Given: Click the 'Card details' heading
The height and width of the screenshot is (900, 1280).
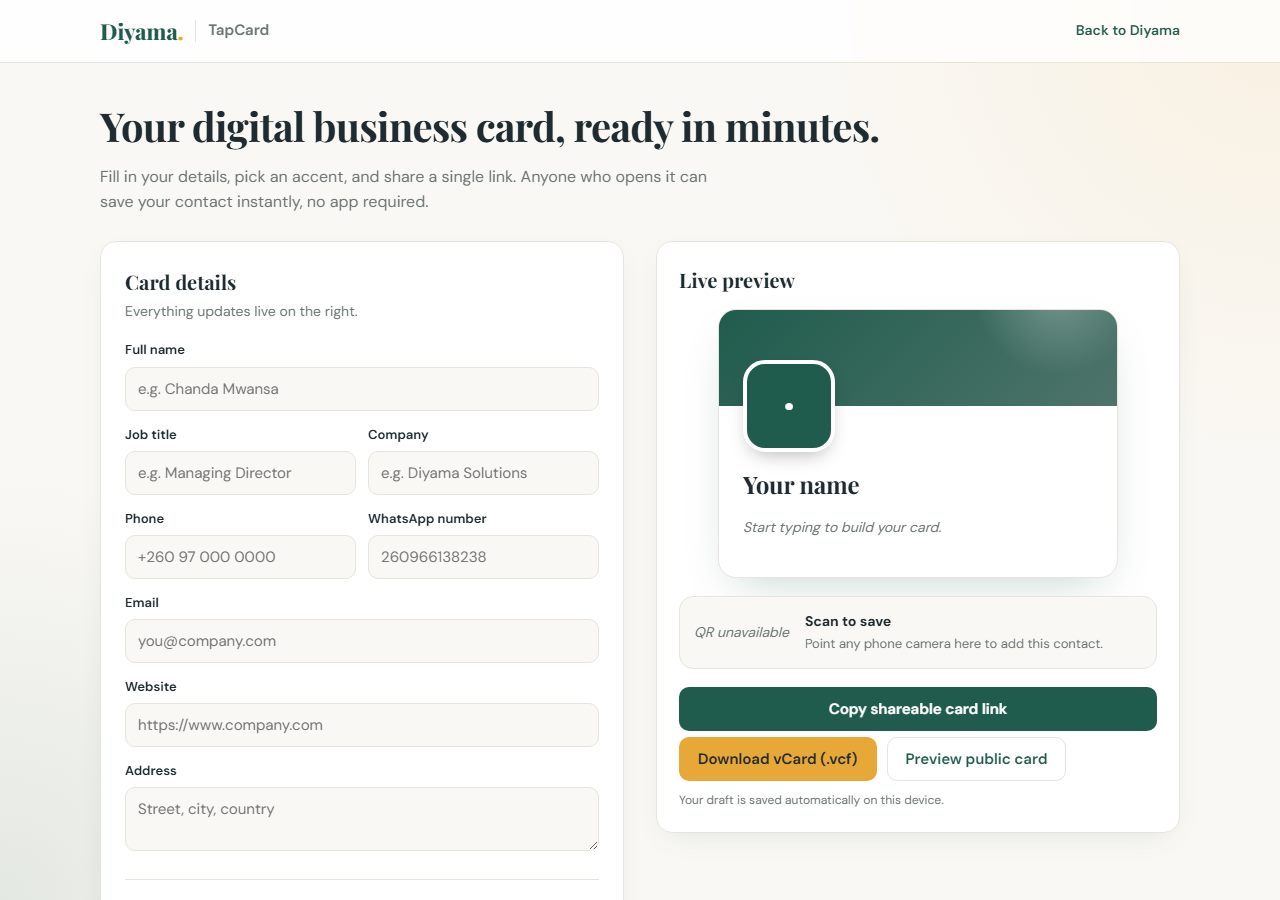Looking at the screenshot, I should coord(180,283).
